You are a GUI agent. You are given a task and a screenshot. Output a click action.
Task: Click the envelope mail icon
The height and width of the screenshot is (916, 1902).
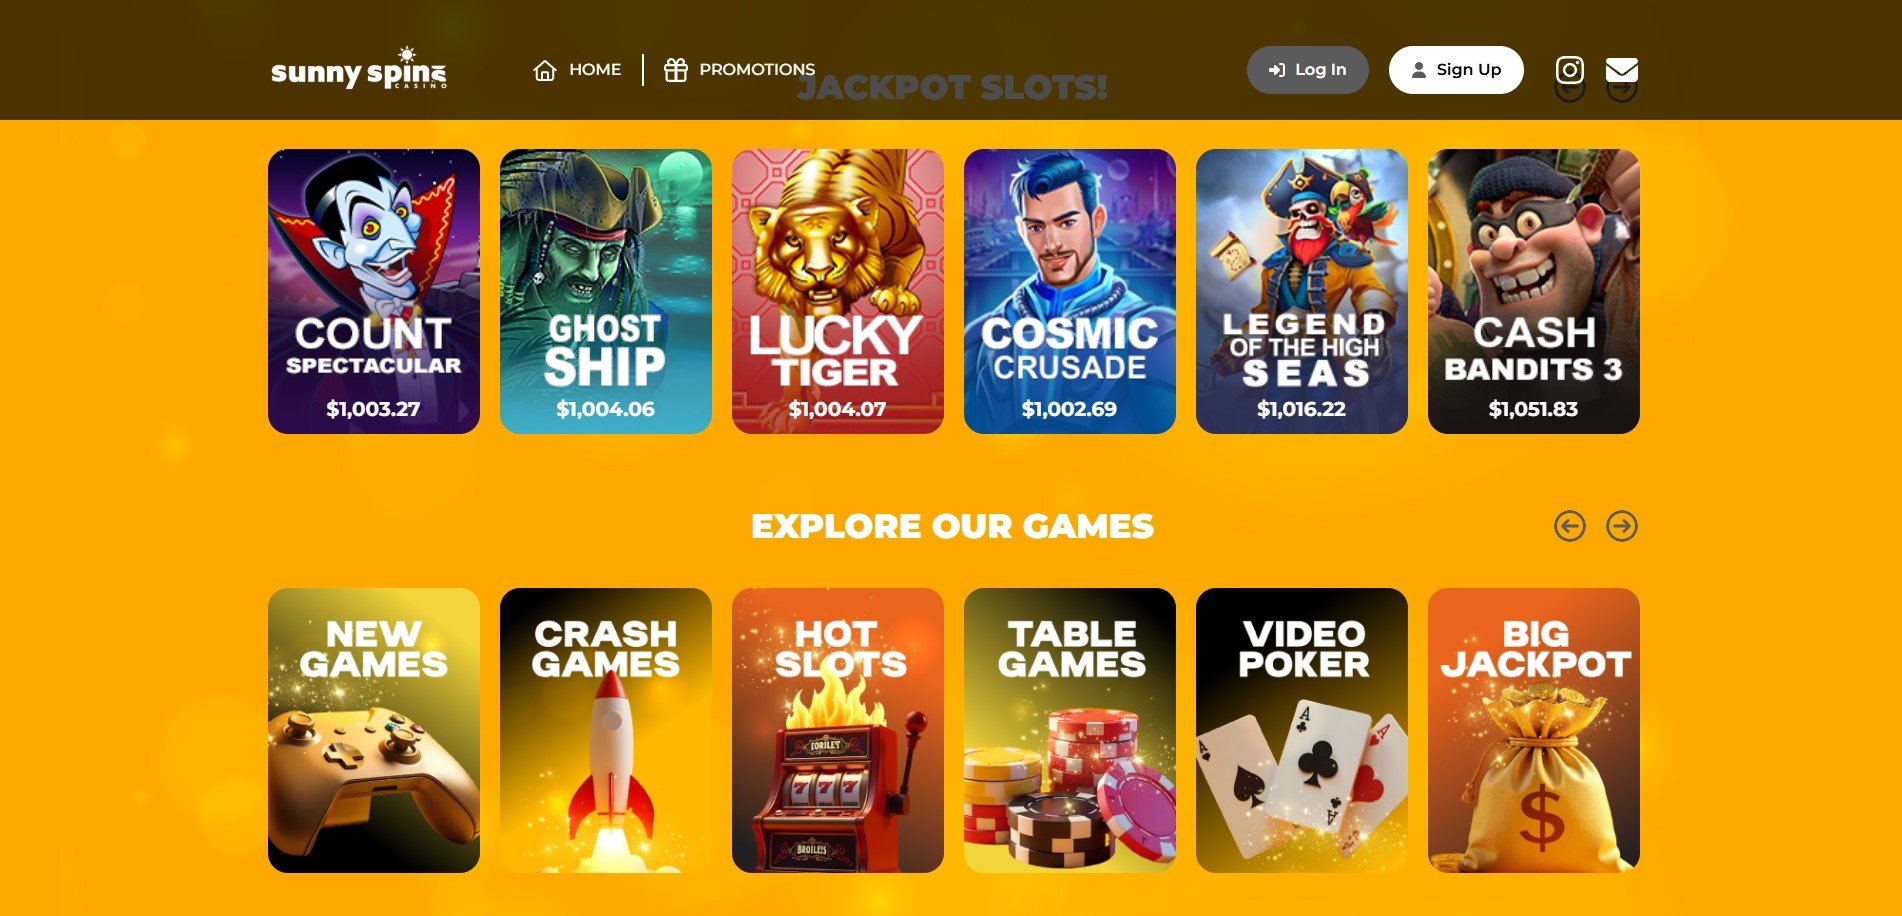coord(1621,70)
